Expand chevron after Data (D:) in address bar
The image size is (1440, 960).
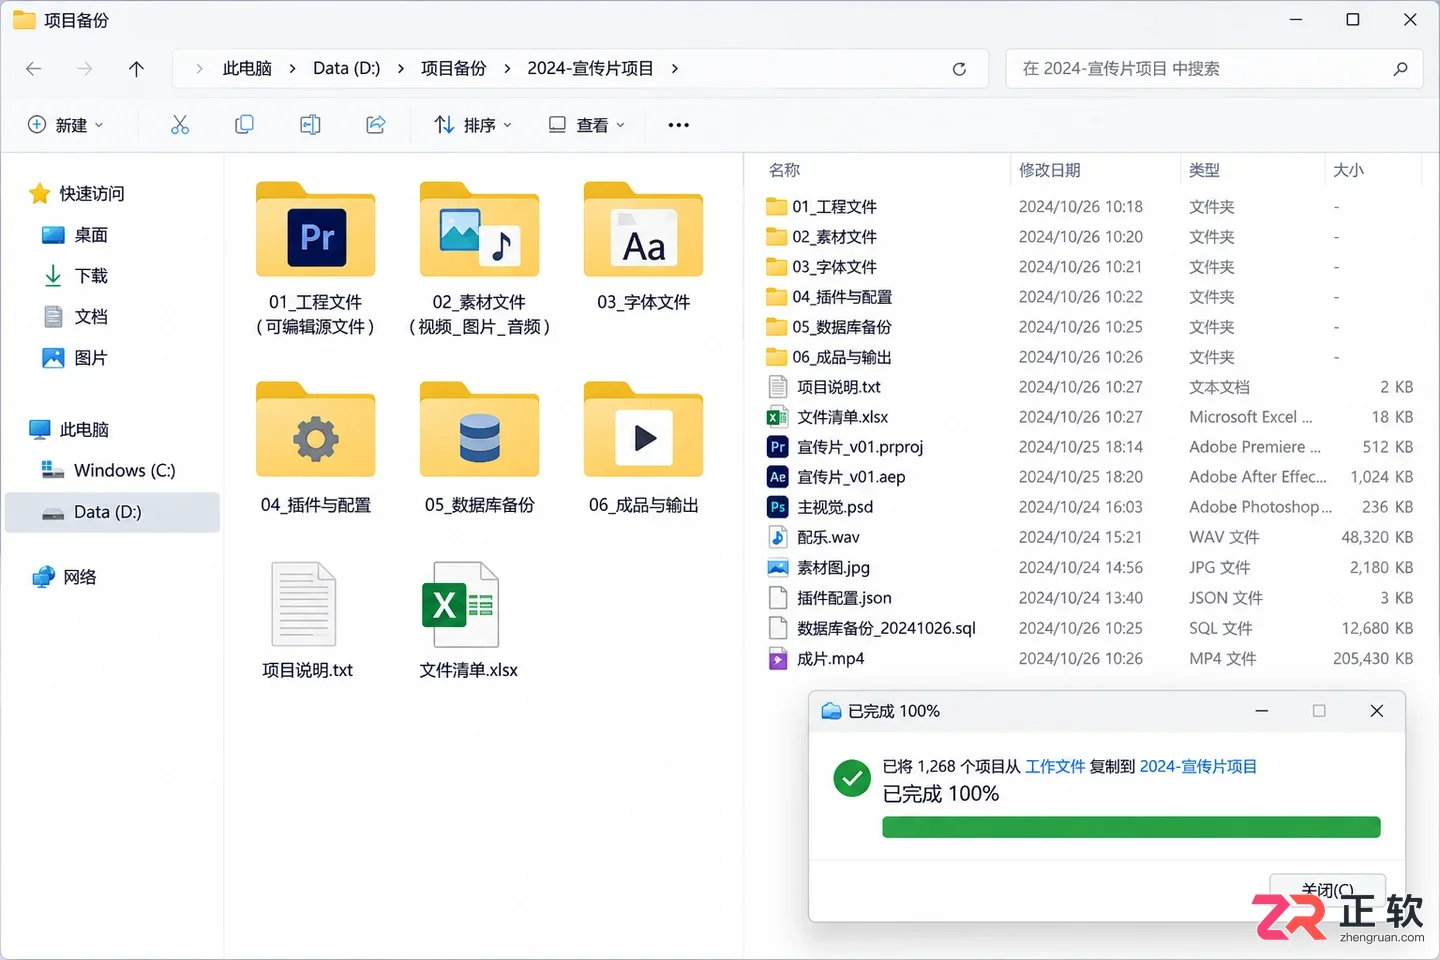click(401, 68)
